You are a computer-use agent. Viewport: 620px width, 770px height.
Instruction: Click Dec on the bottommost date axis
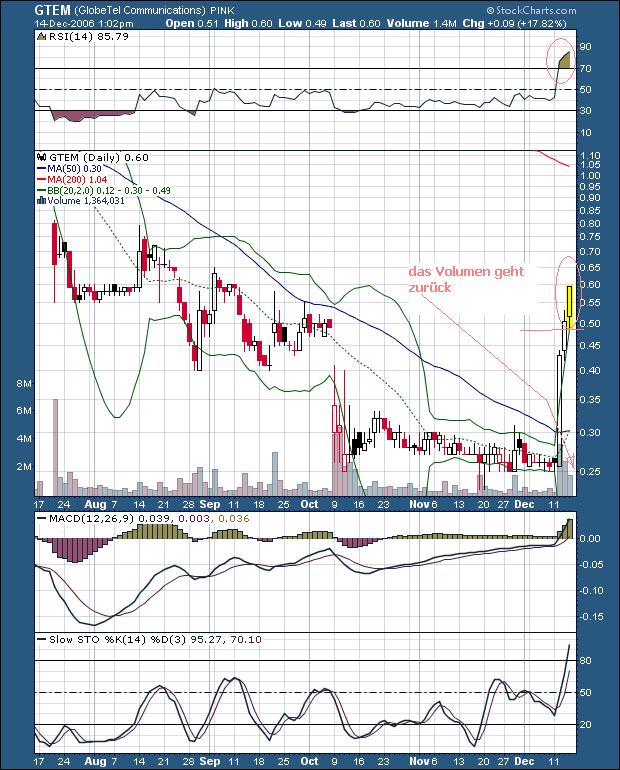click(524, 761)
